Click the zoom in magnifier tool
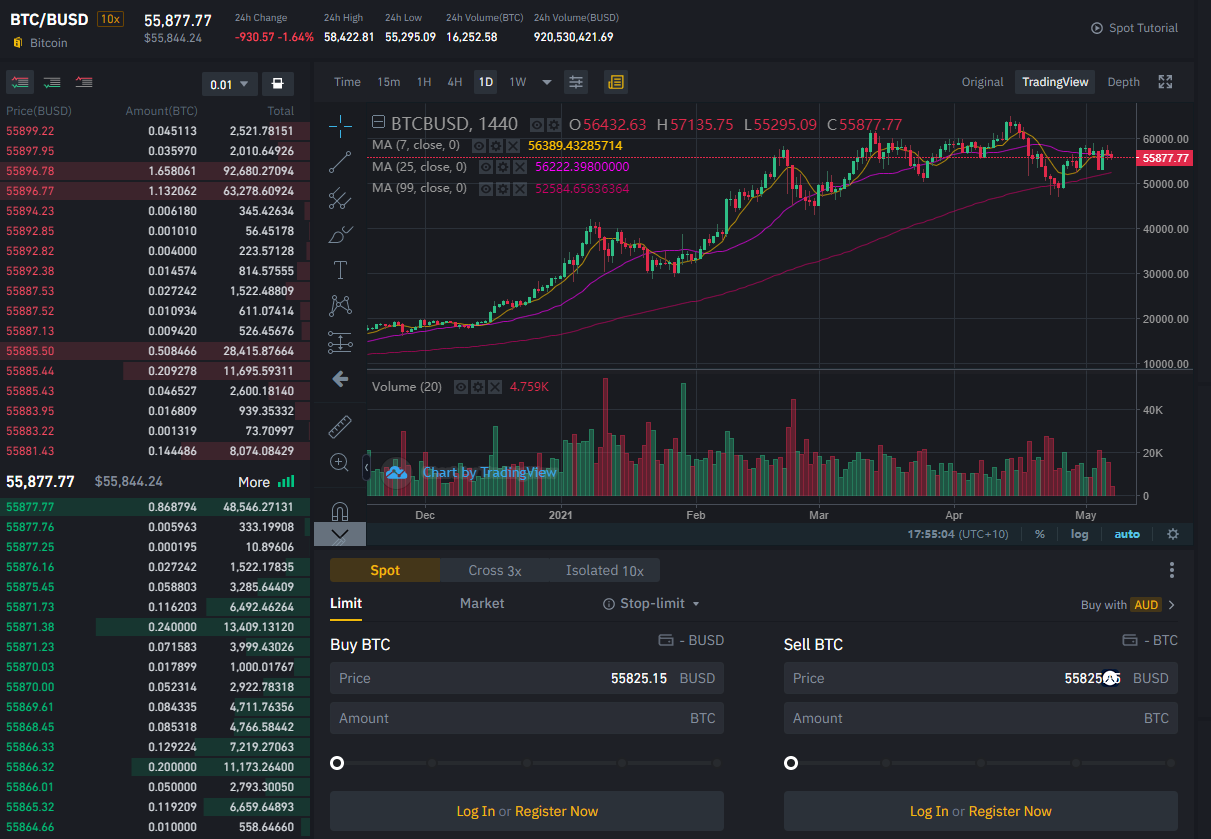 pos(340,462)
